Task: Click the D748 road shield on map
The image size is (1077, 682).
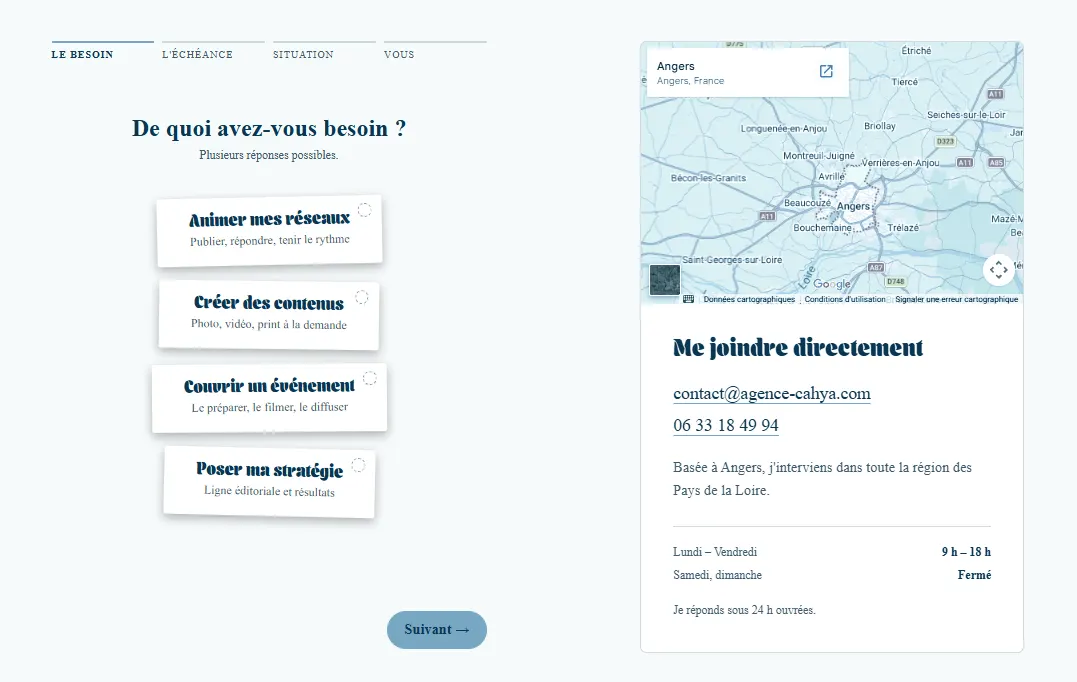Action: [896, 282]
